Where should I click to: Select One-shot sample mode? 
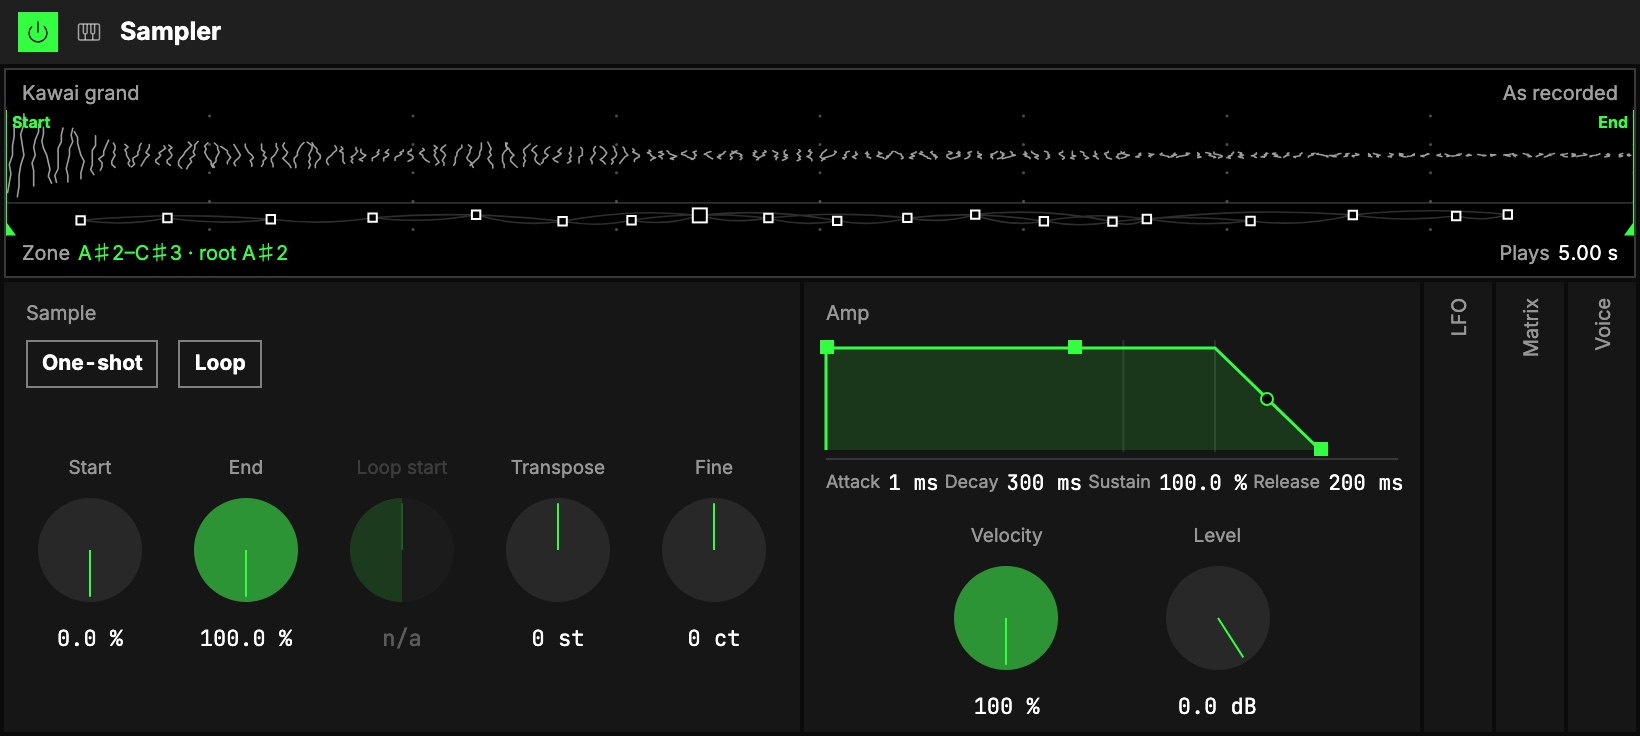coord(92,363)
